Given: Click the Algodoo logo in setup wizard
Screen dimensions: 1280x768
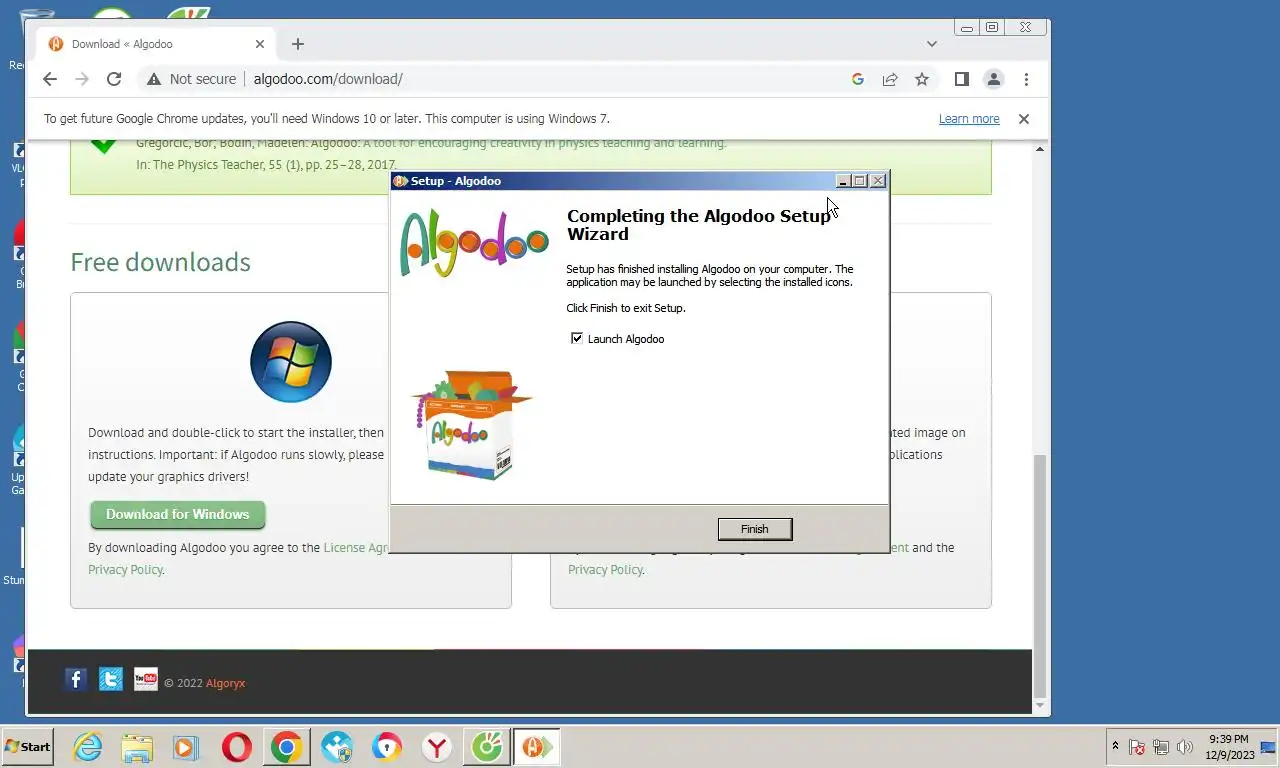Looking at the screenshot, I should click(x=474, y=242).
